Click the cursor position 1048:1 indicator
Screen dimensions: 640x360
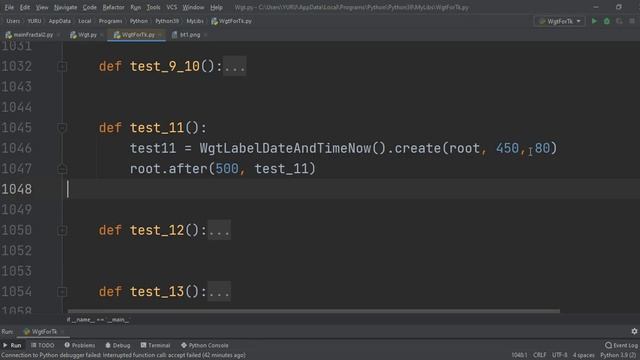click(x=519, y=356)
